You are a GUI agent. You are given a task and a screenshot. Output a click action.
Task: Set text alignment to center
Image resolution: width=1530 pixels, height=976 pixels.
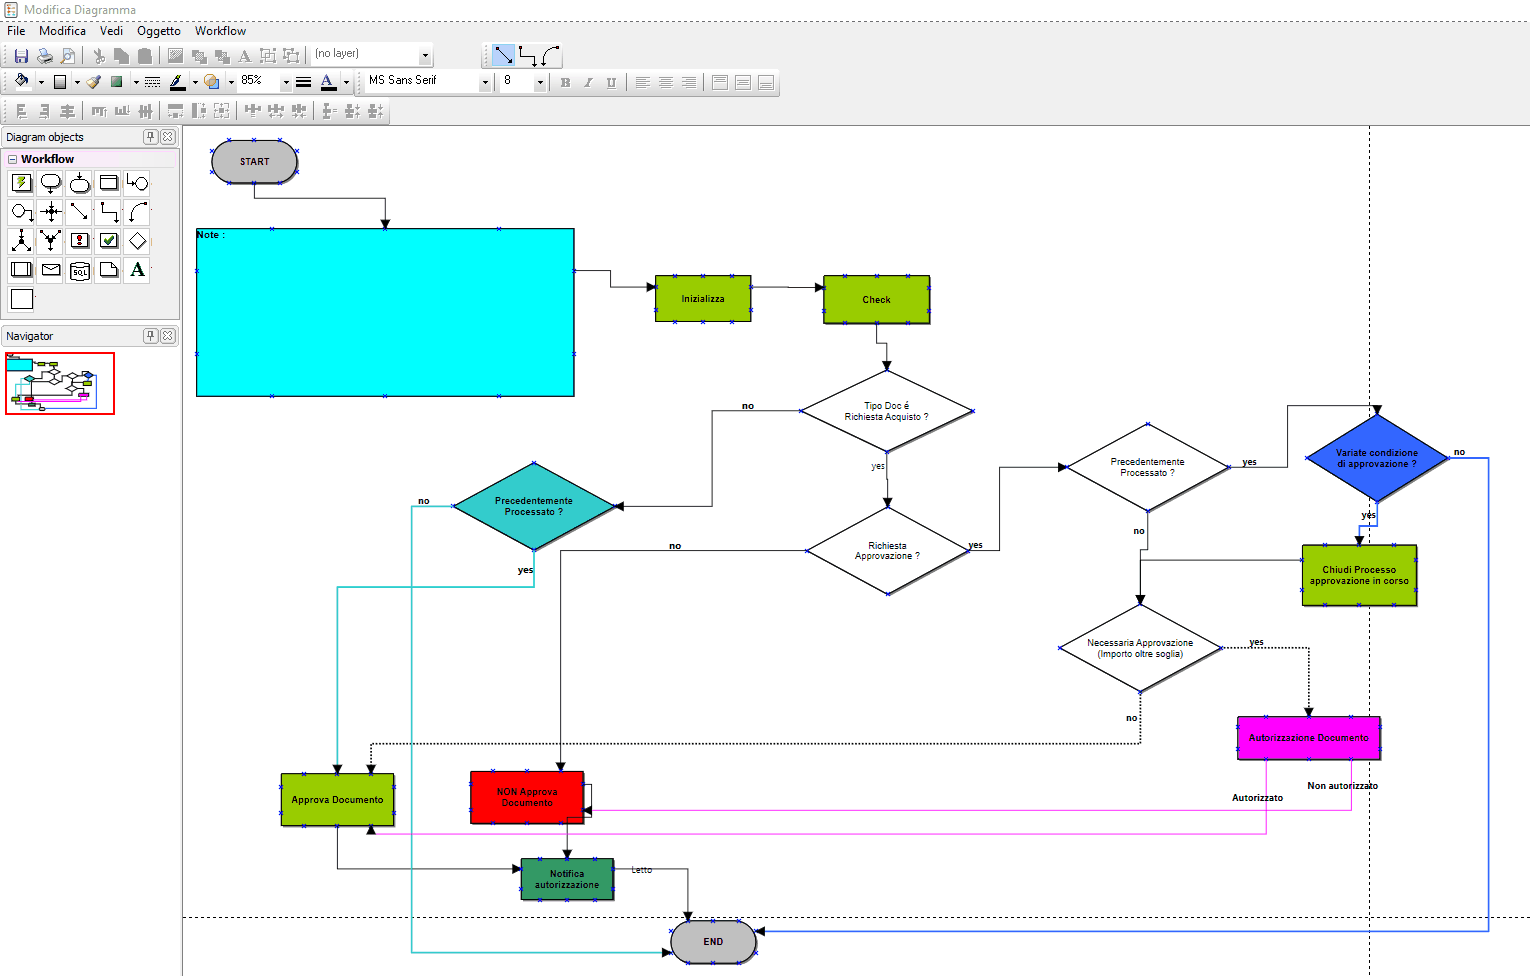point(665,83)
